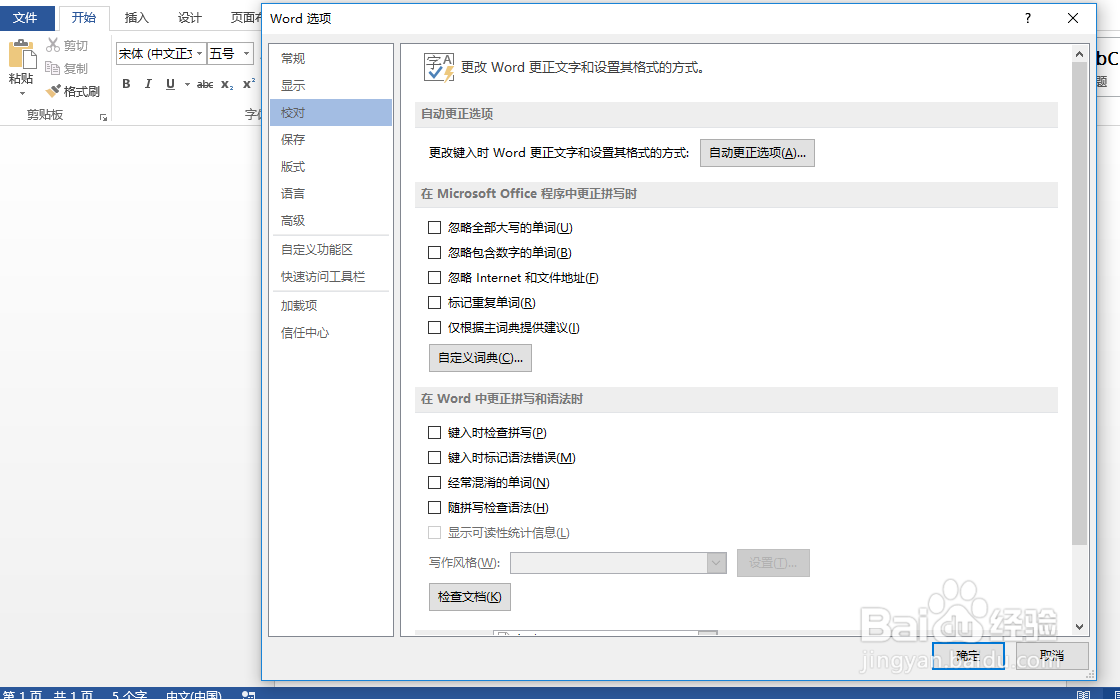Open clipboard pane launcher arrow
Viewport: 1120px width, 699px height.
click(x=103, y=117)
